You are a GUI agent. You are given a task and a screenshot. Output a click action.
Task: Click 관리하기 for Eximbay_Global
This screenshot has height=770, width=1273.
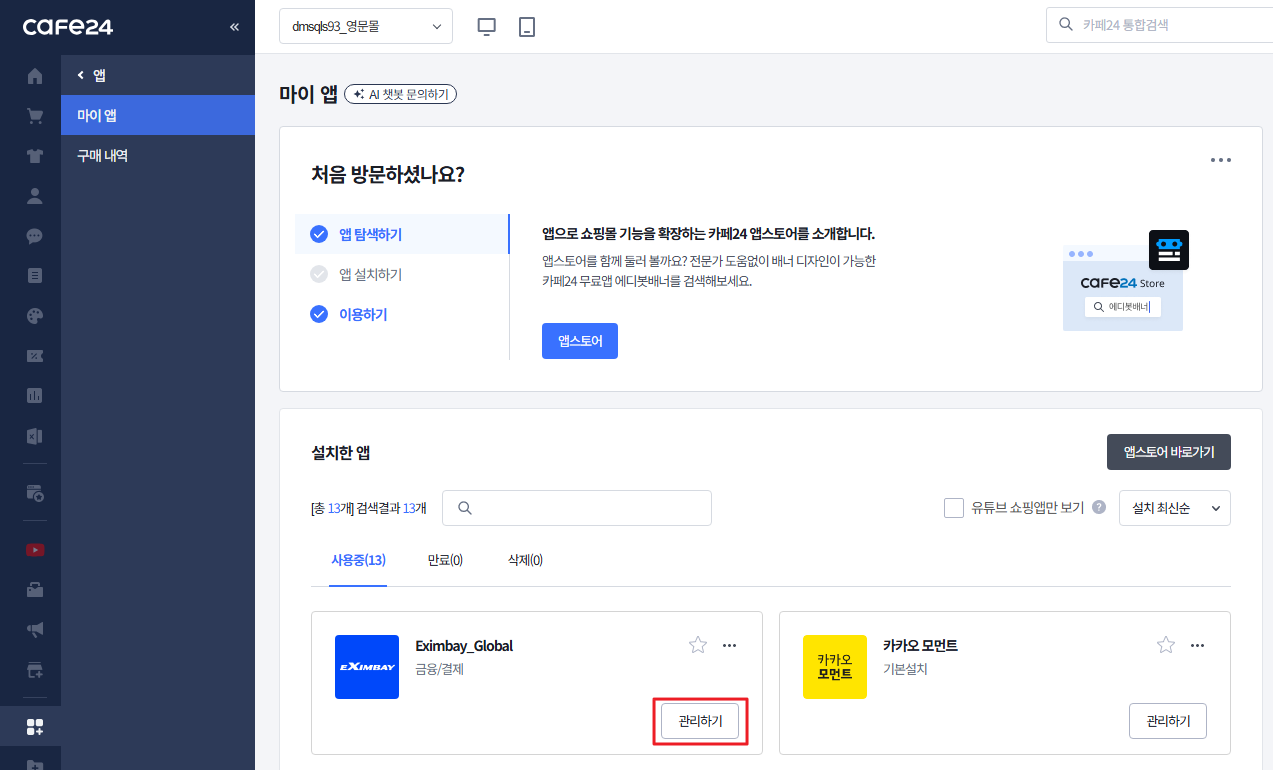pyautogui.click(x=700, y=721)
